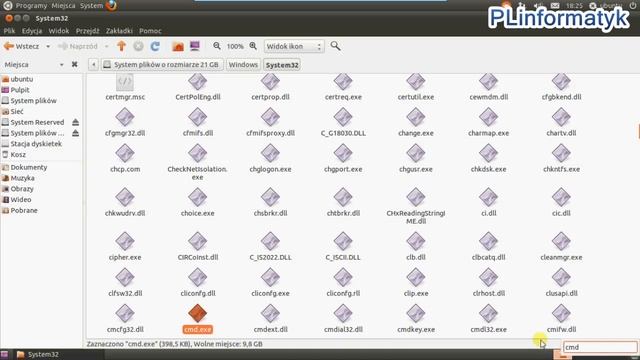640x360 pixels.
Task: Eject the 'System plików ...' volume
Action: [x=76, y=133]
